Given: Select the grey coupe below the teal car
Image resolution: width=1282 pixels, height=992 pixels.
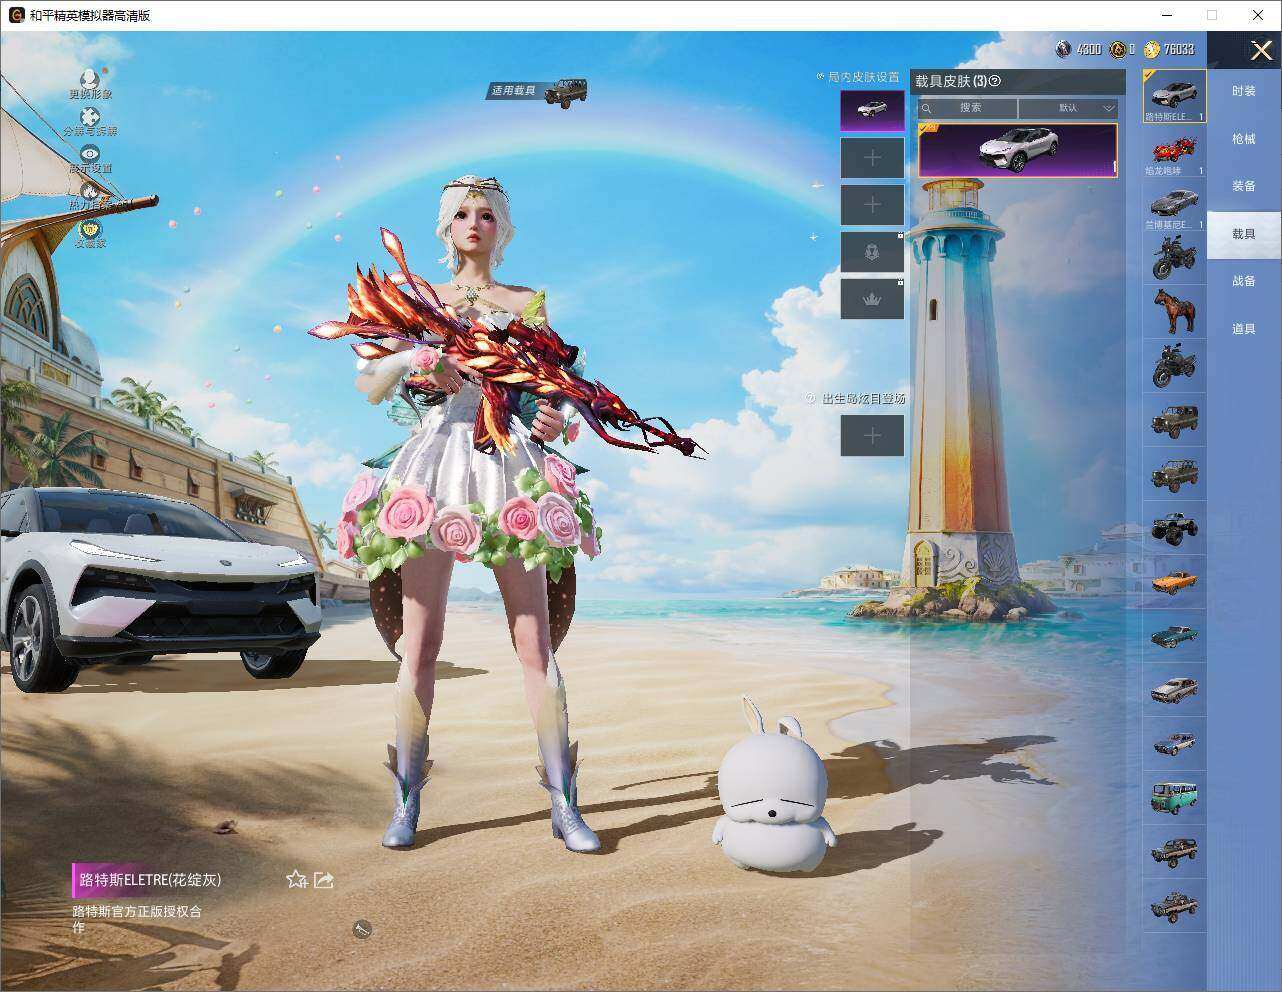Looking at the screenshot, I should [x=1174, y=690].
